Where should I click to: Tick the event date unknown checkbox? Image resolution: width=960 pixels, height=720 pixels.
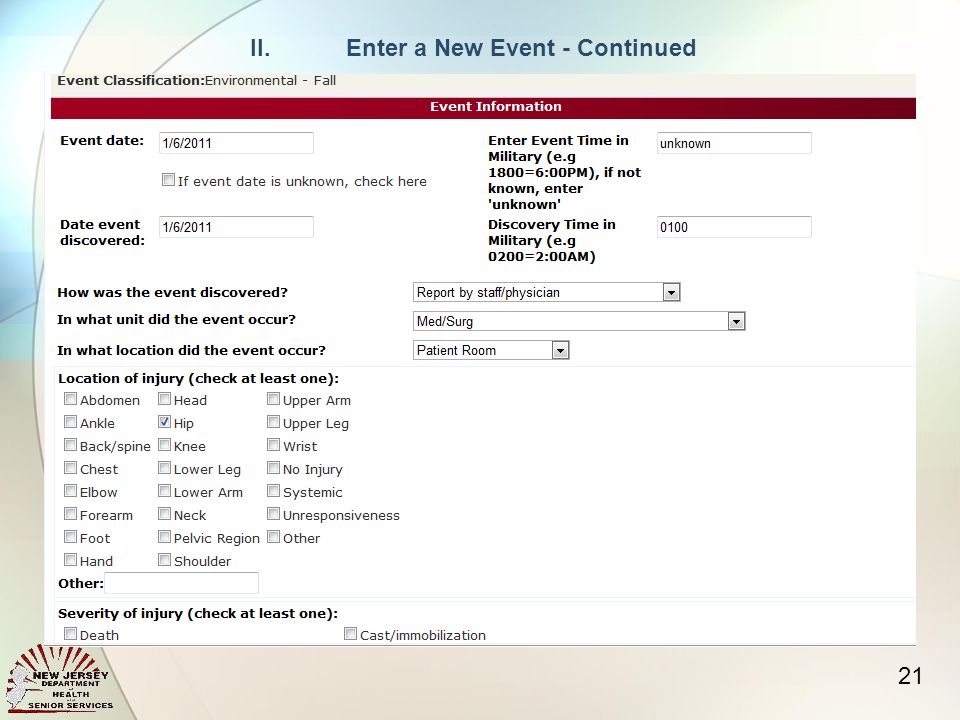pyautogui.click(x=168, y=179)
